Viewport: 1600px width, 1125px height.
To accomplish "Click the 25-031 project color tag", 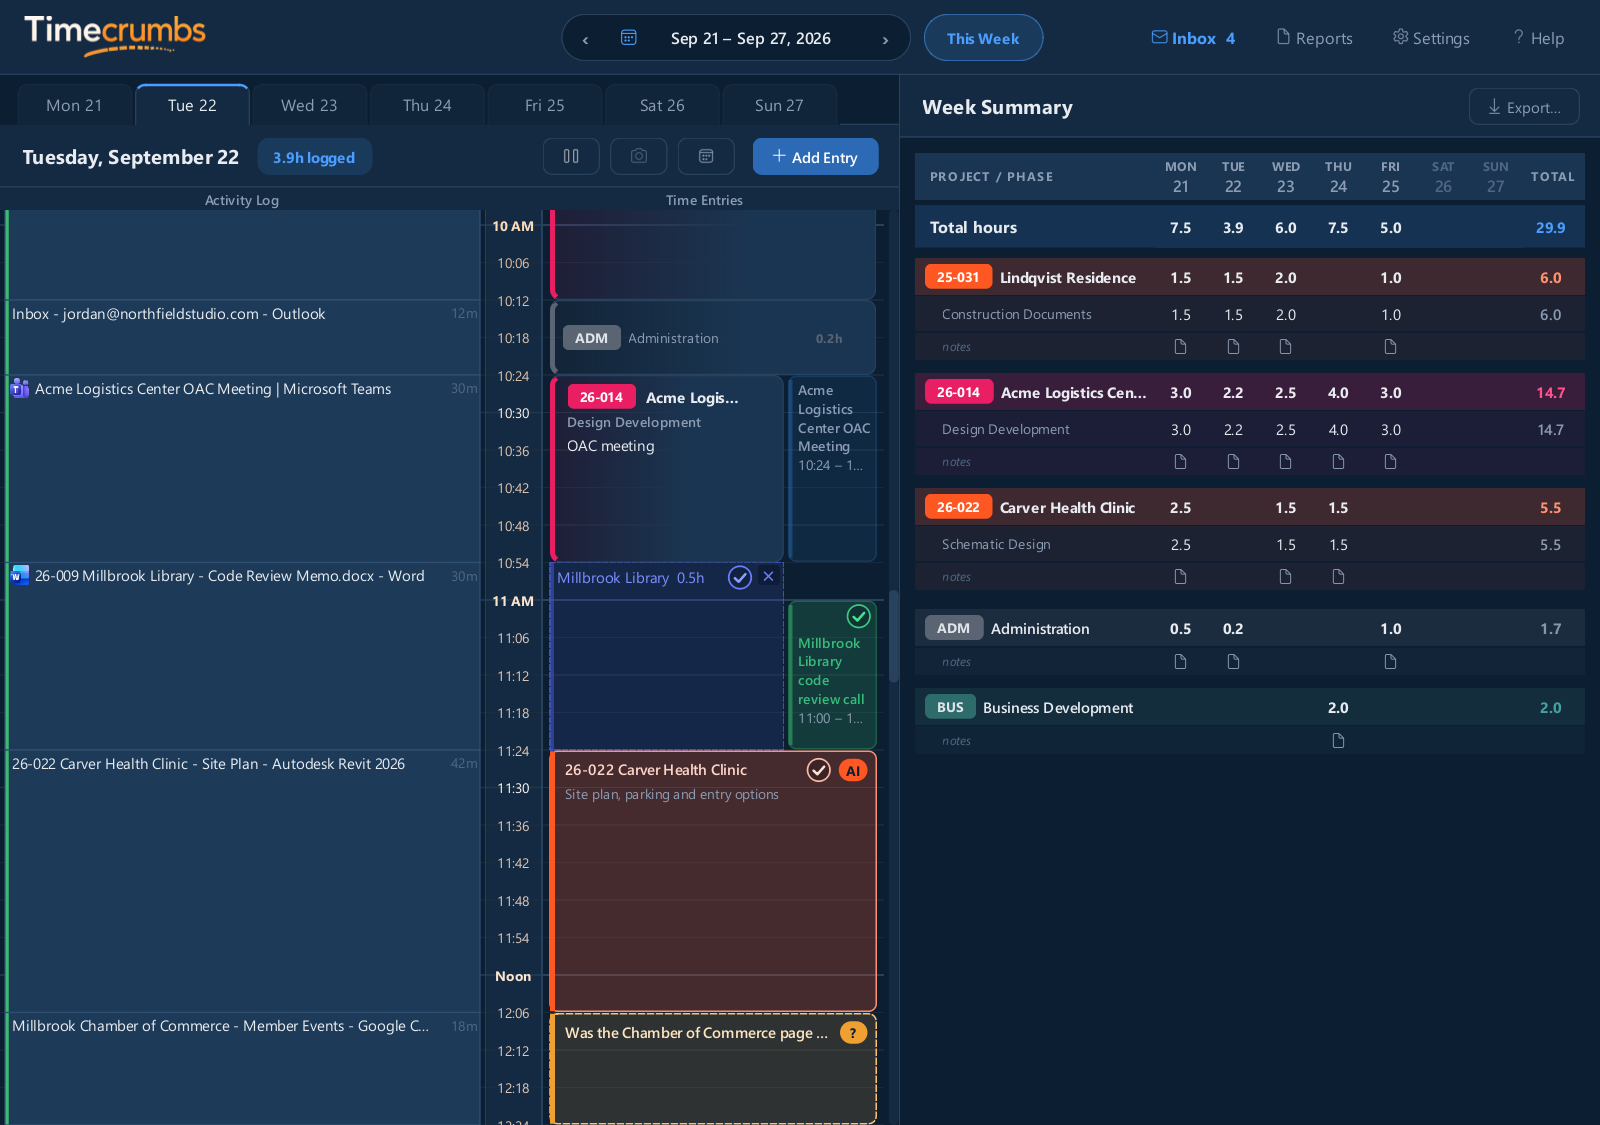I will (958, 277).
